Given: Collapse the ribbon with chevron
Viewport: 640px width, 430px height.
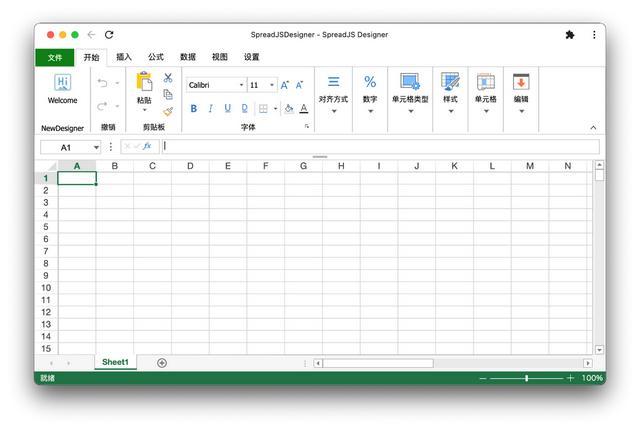Looking at the screenshot, I should click(x=593, y=128).
